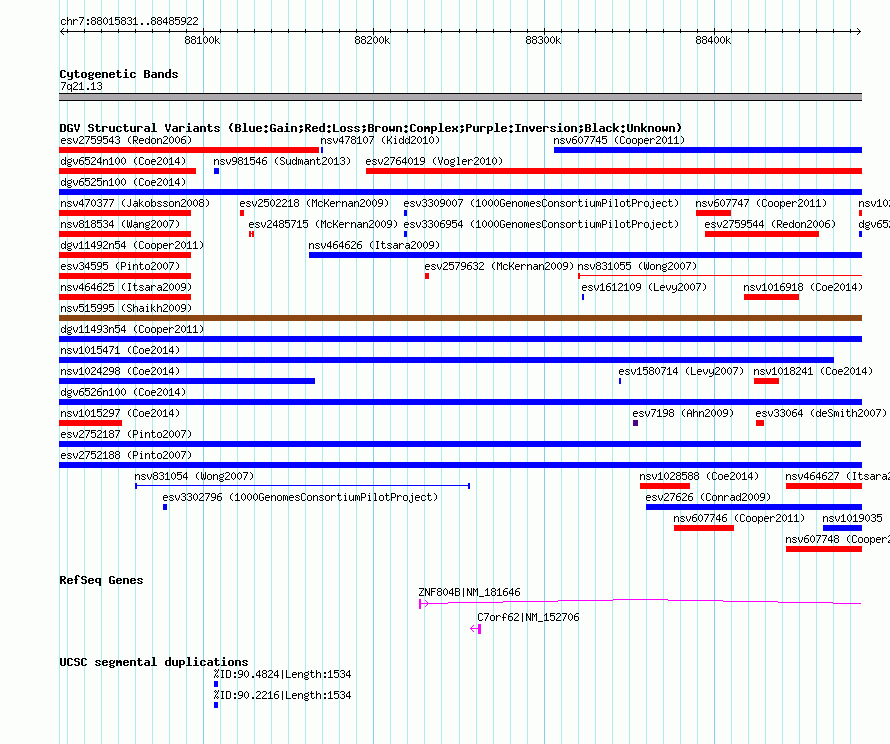Click dgv11493n54 (Cooper2011) label
The image size is (890, 744).
(132, 329)
